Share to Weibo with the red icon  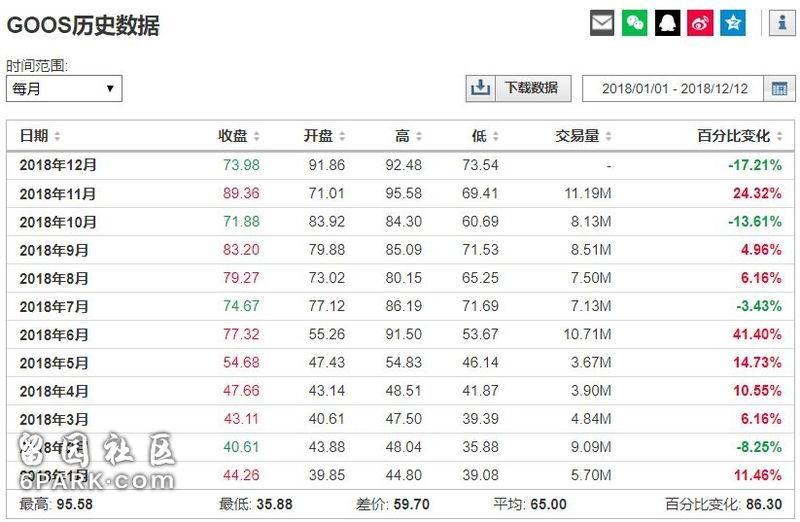700,23
